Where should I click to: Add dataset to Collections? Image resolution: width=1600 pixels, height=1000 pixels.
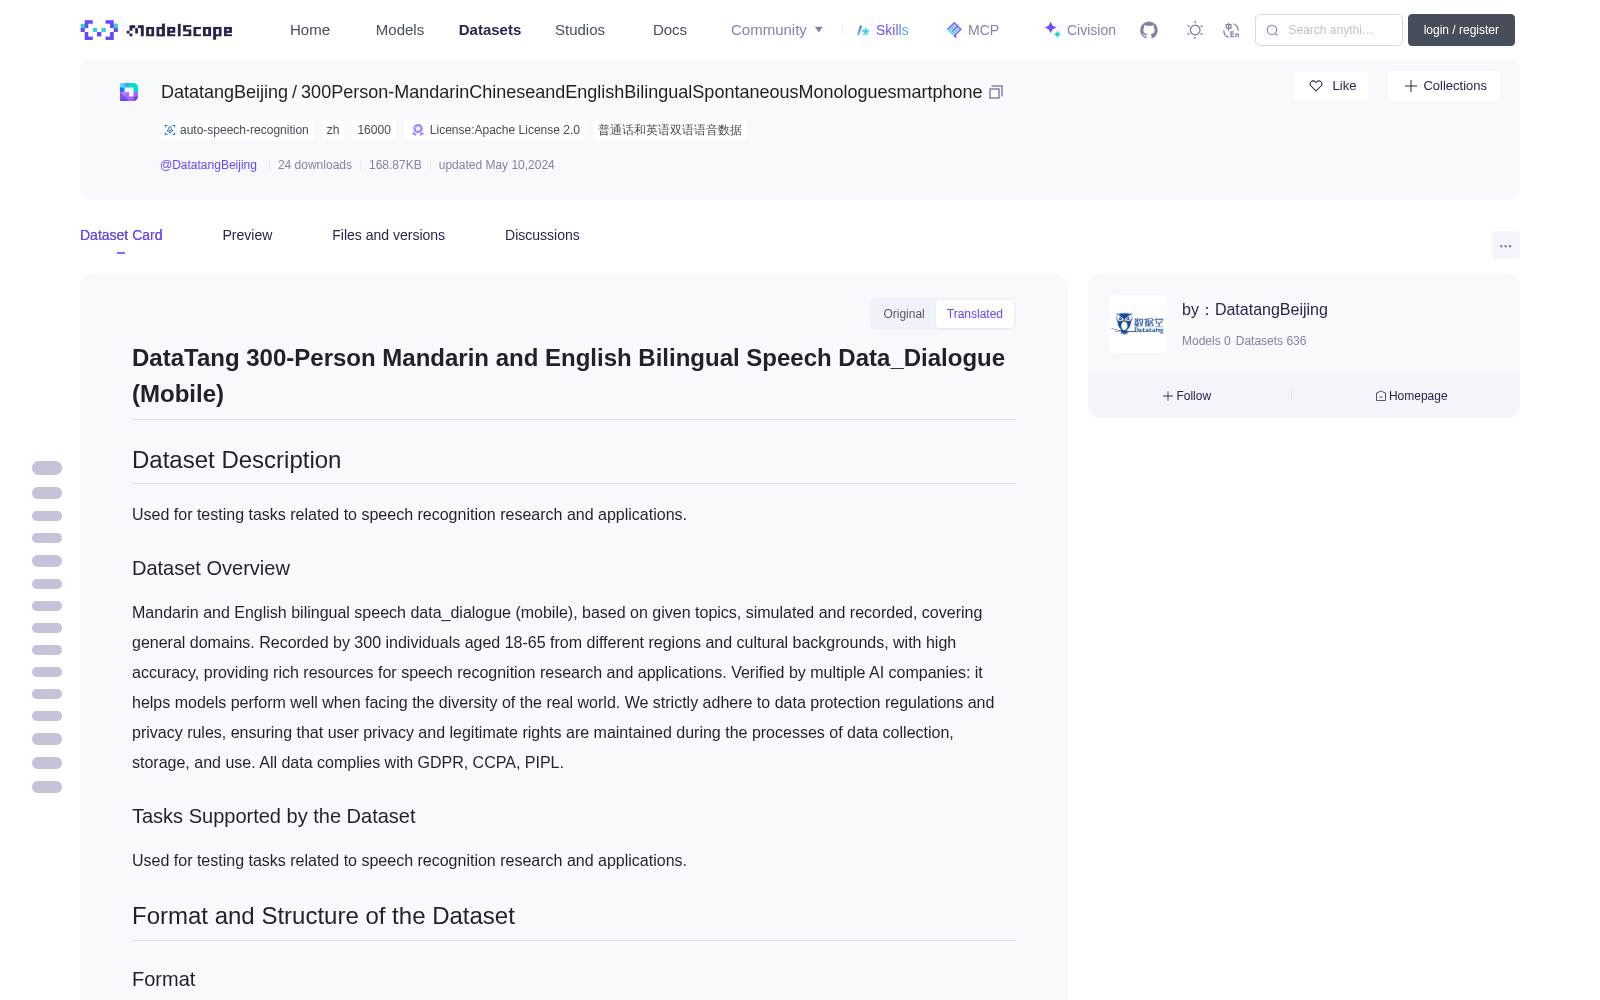click(x=1444, y=86)
